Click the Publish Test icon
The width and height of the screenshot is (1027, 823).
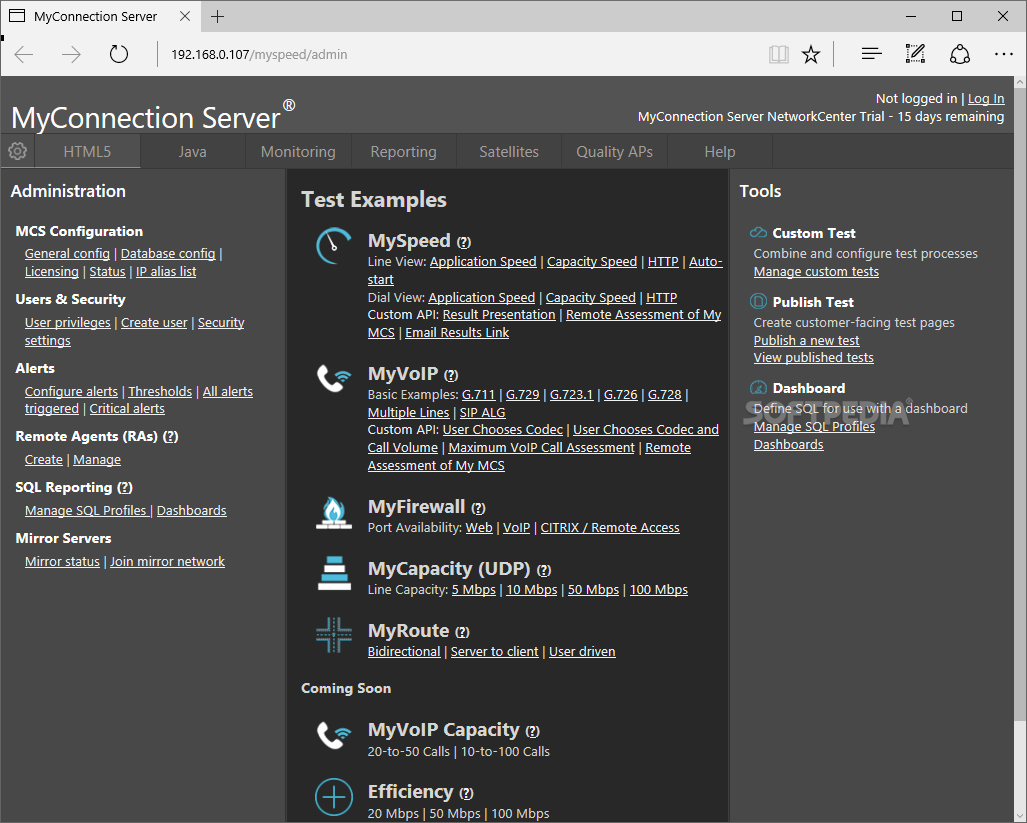[x=758, y=301]
